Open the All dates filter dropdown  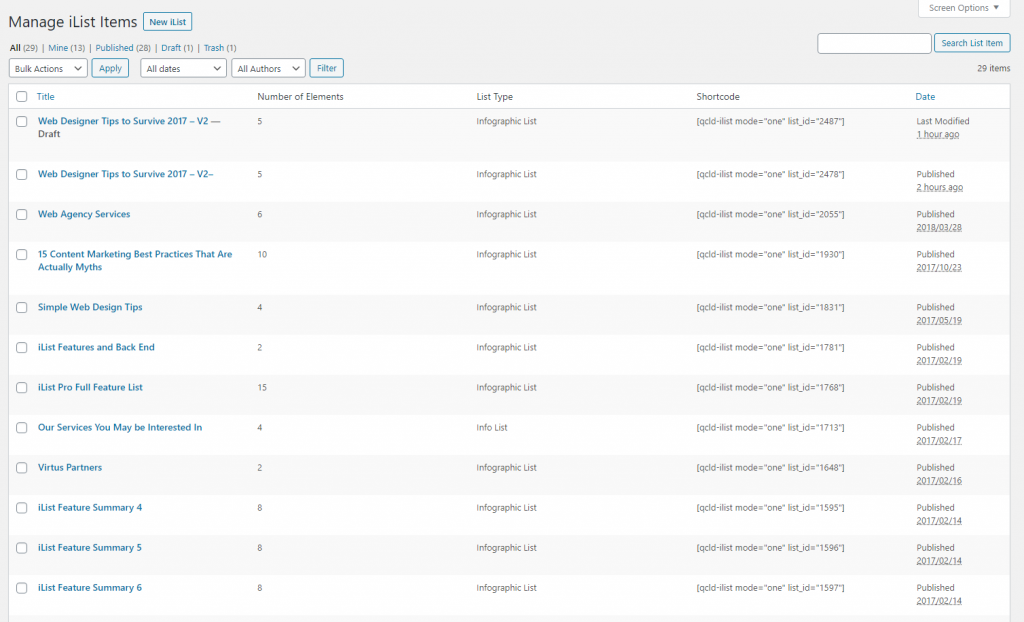(183, 67)
